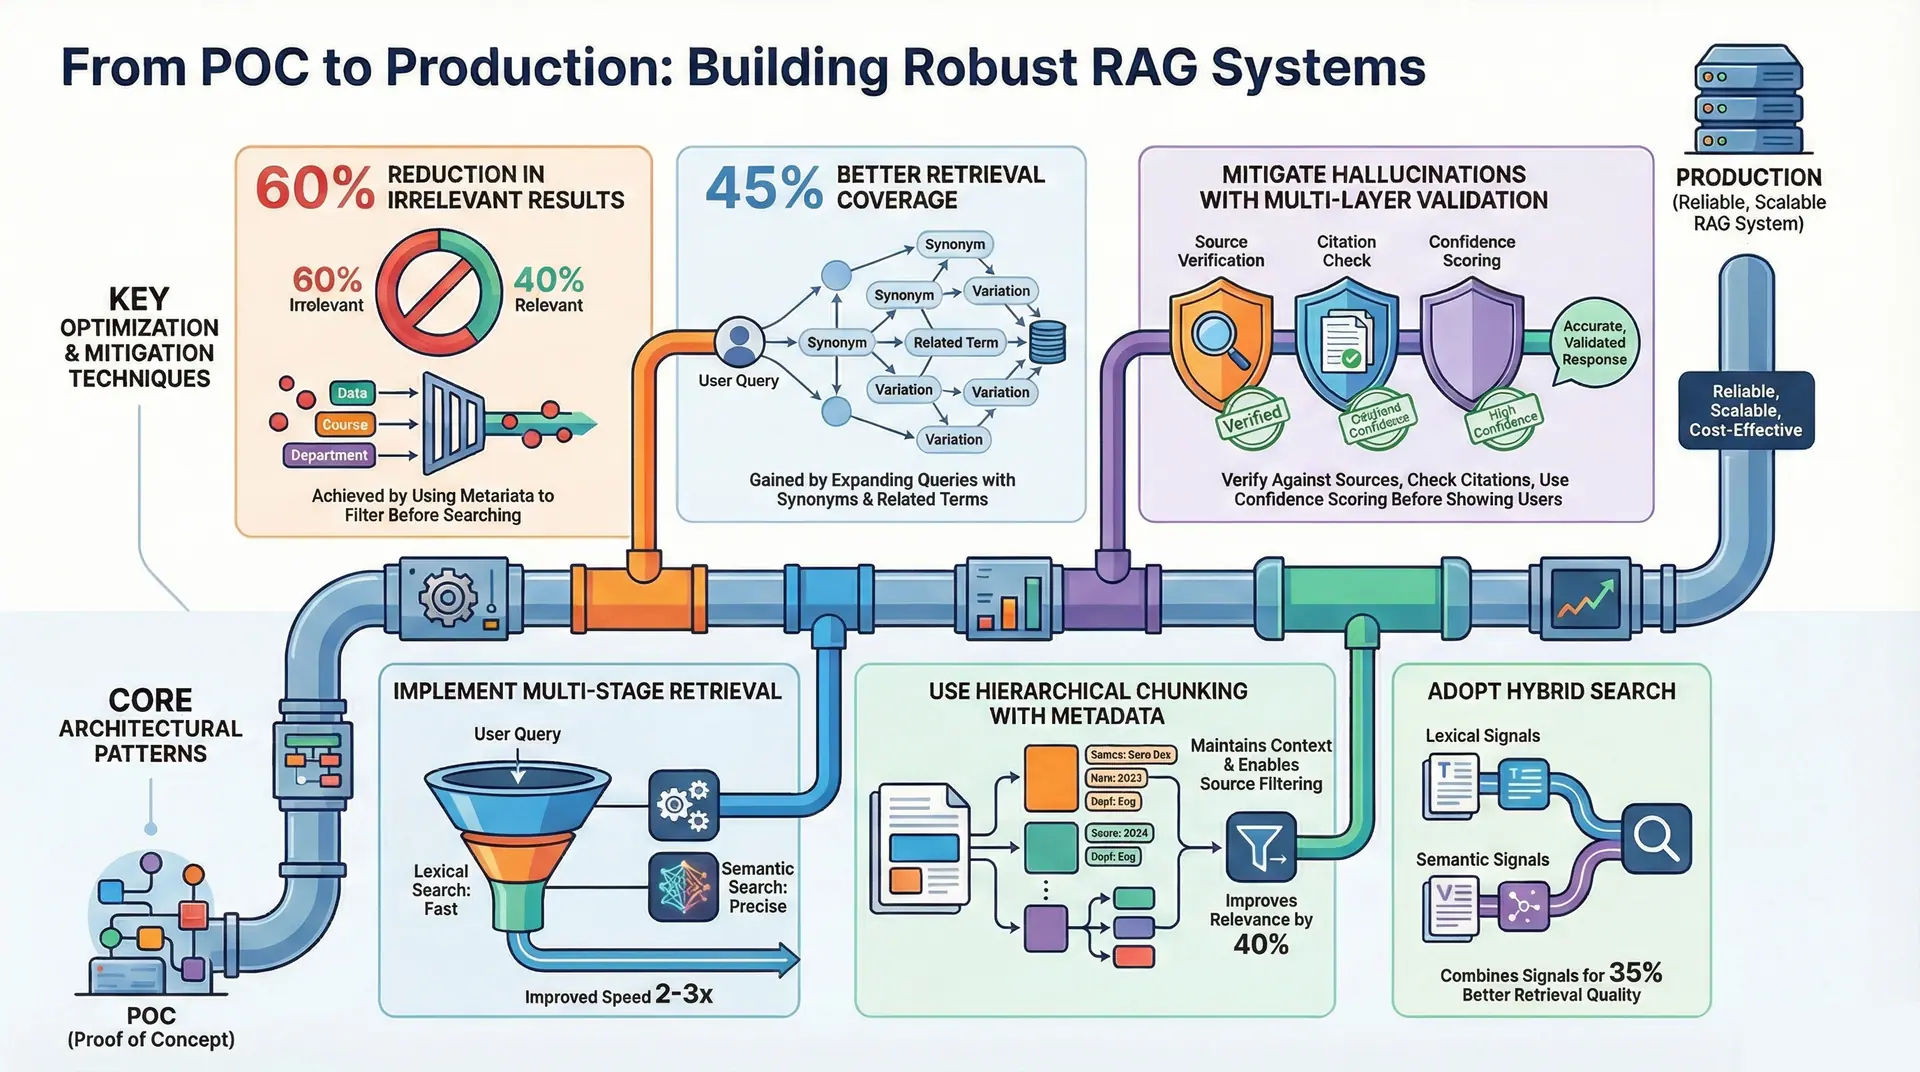Click the large red 60% figure
Image resolution: width=1920 pixels, height=1072 pixels.
click(x=315, y=187)
